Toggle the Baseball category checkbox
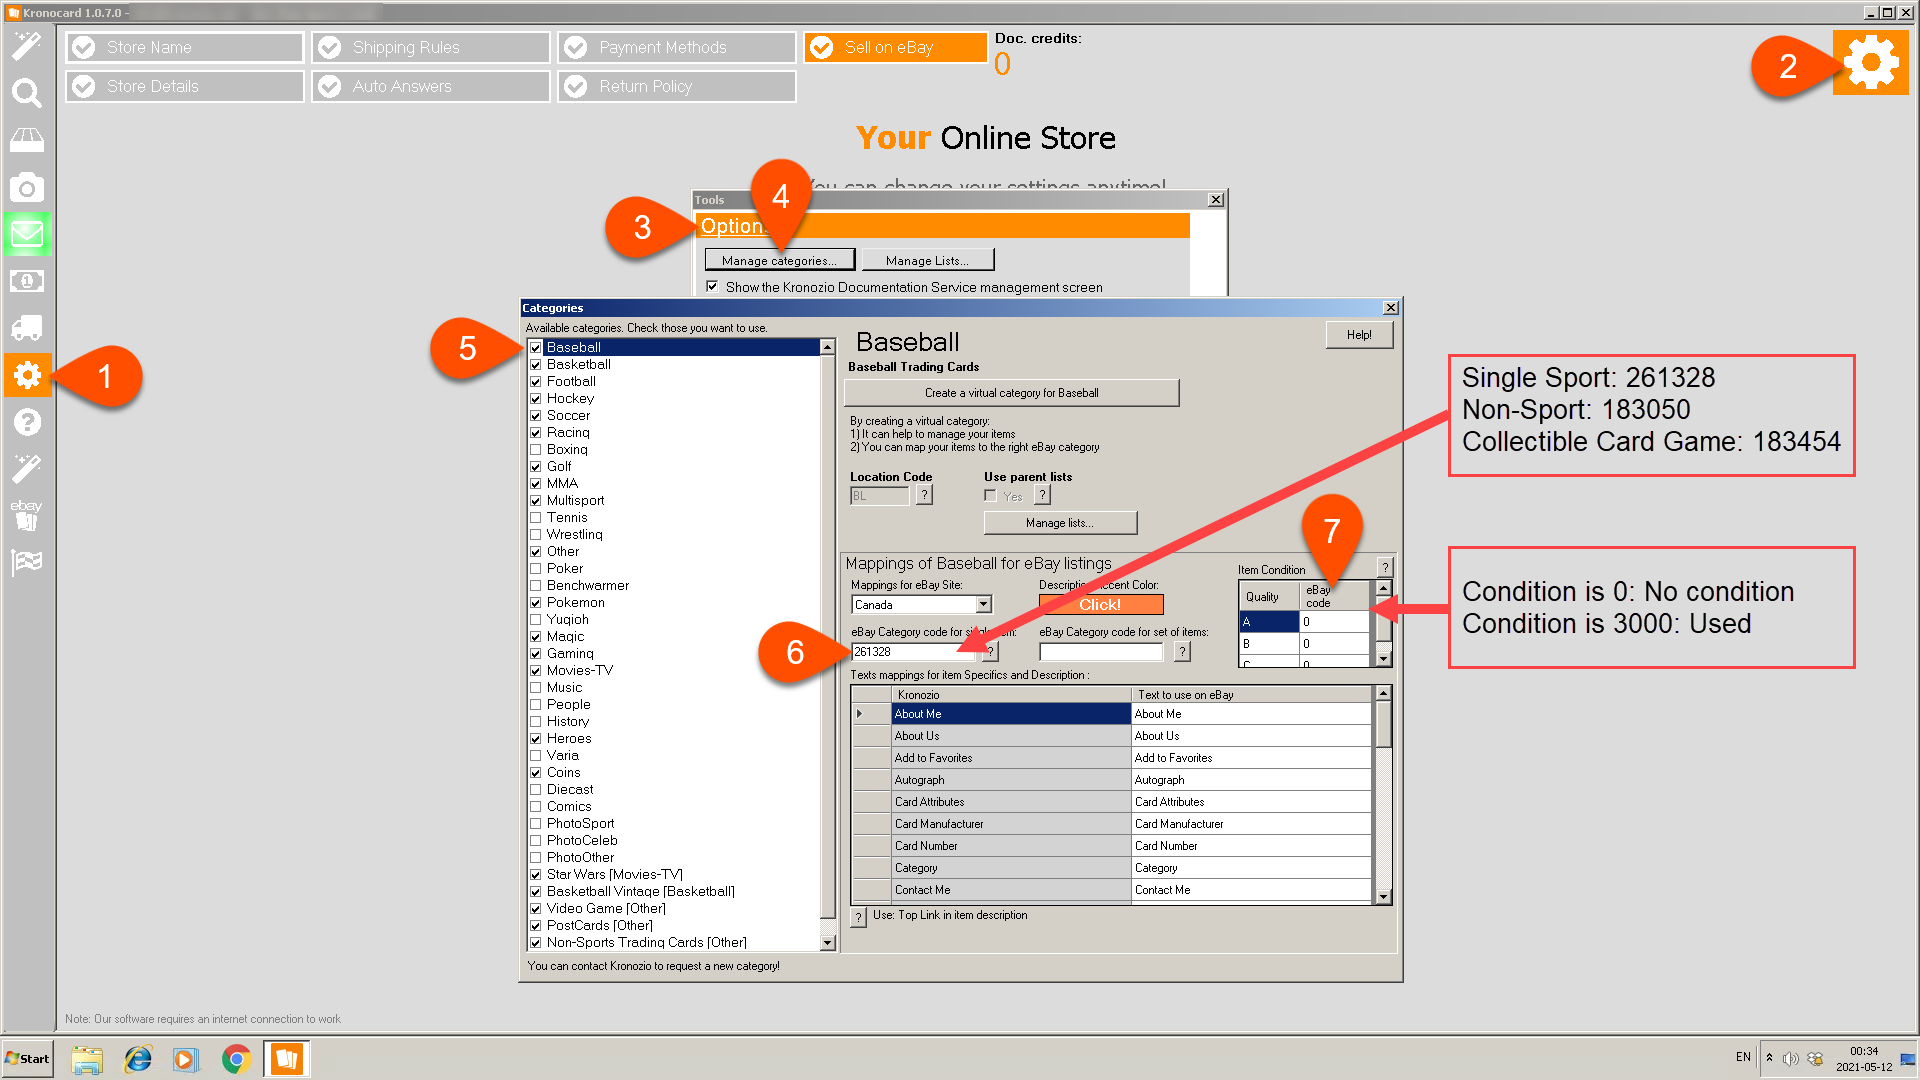 click(536, 348)
